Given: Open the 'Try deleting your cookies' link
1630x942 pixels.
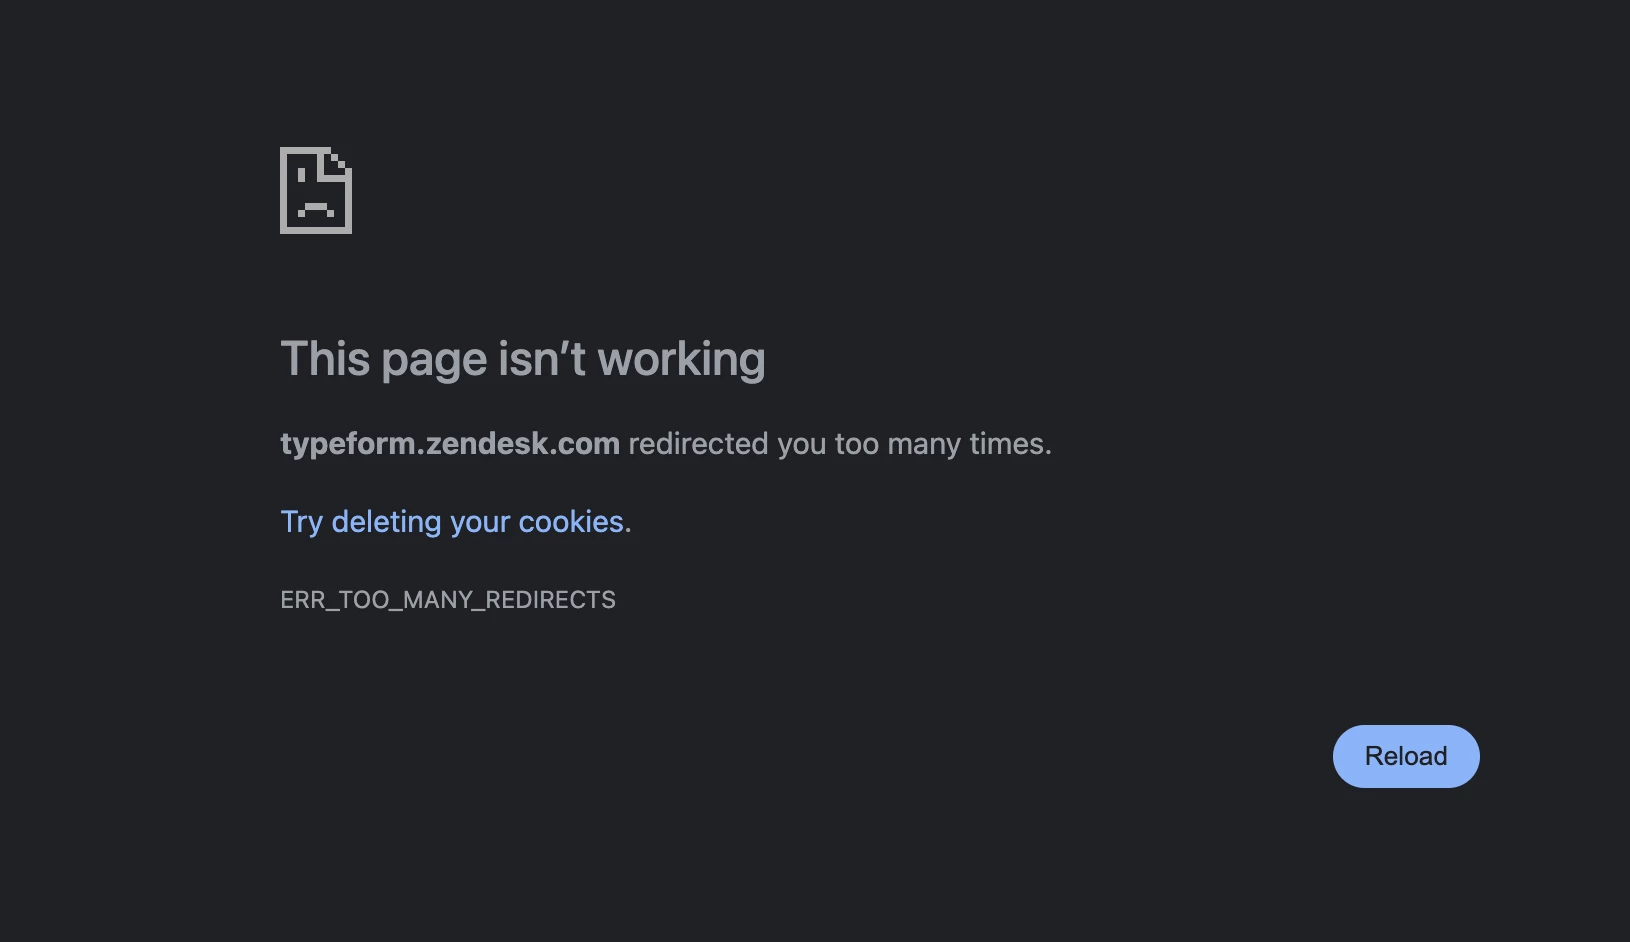Looking at the screenshot, I should pyautogui.click(x=456, y=522).
